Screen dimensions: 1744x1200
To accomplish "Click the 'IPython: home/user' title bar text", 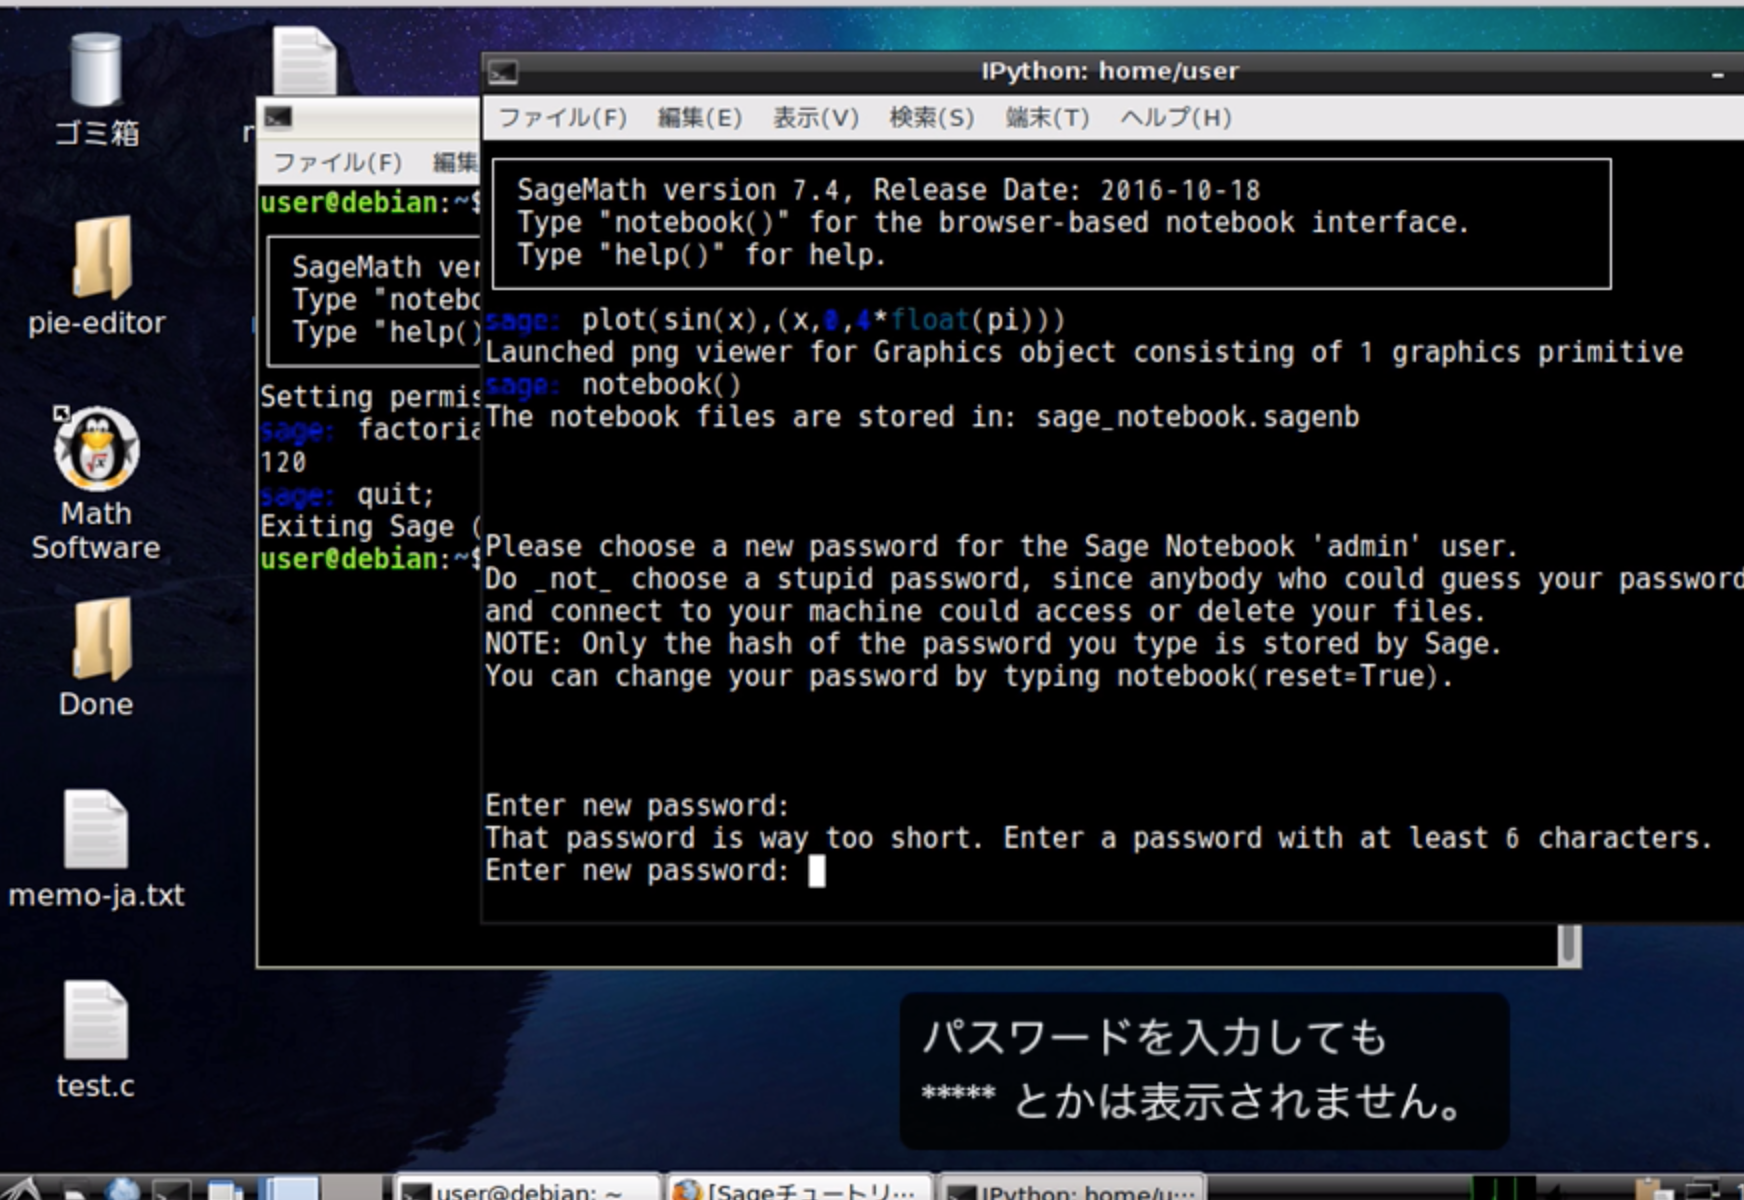I will point(1109,71).
